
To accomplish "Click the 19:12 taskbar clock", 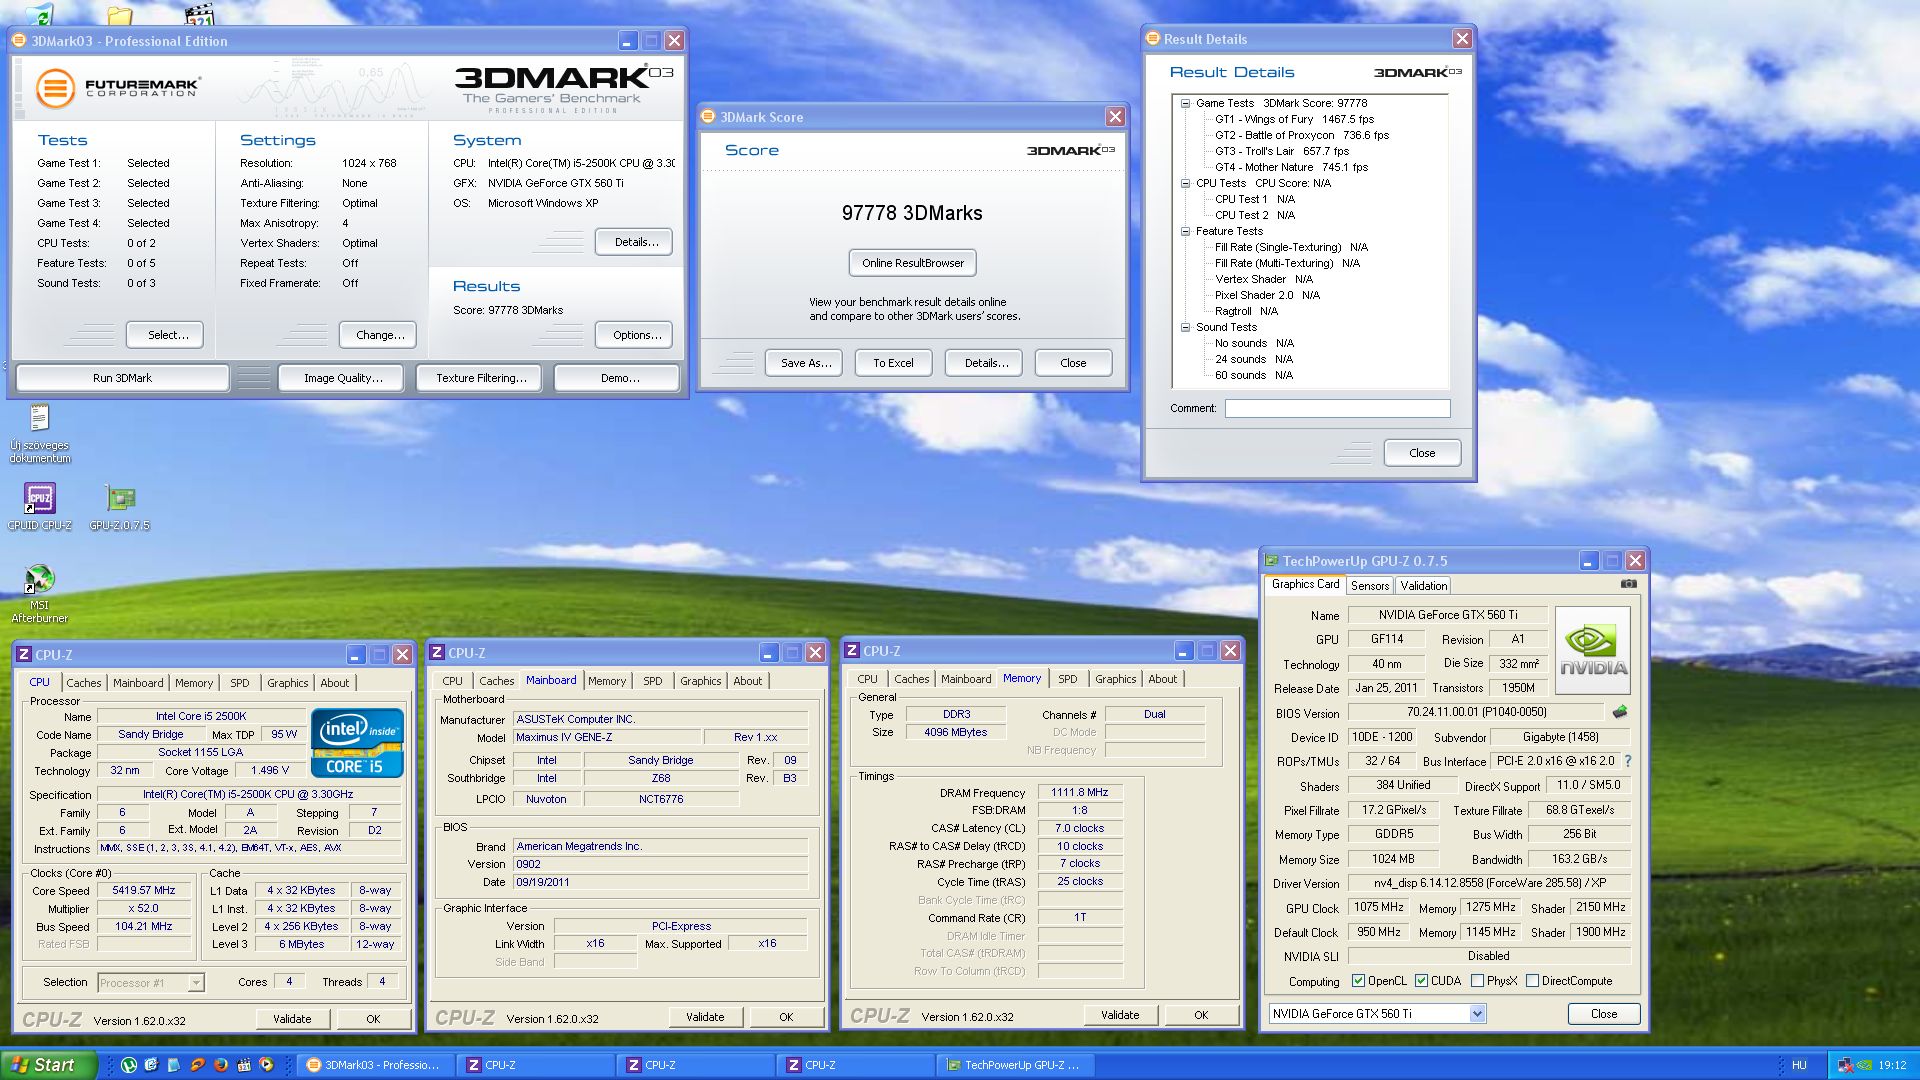I will pyautogui.click(x=1892, y=1065).
